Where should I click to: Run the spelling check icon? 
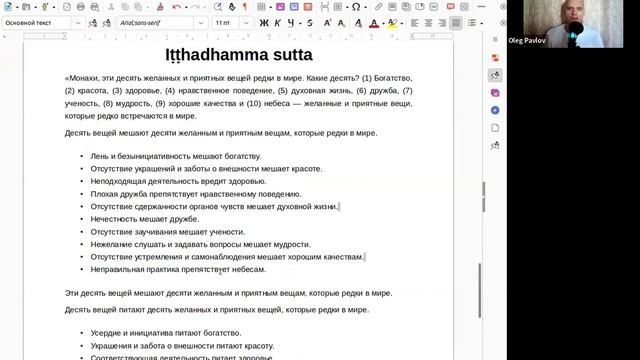point(232,7)
